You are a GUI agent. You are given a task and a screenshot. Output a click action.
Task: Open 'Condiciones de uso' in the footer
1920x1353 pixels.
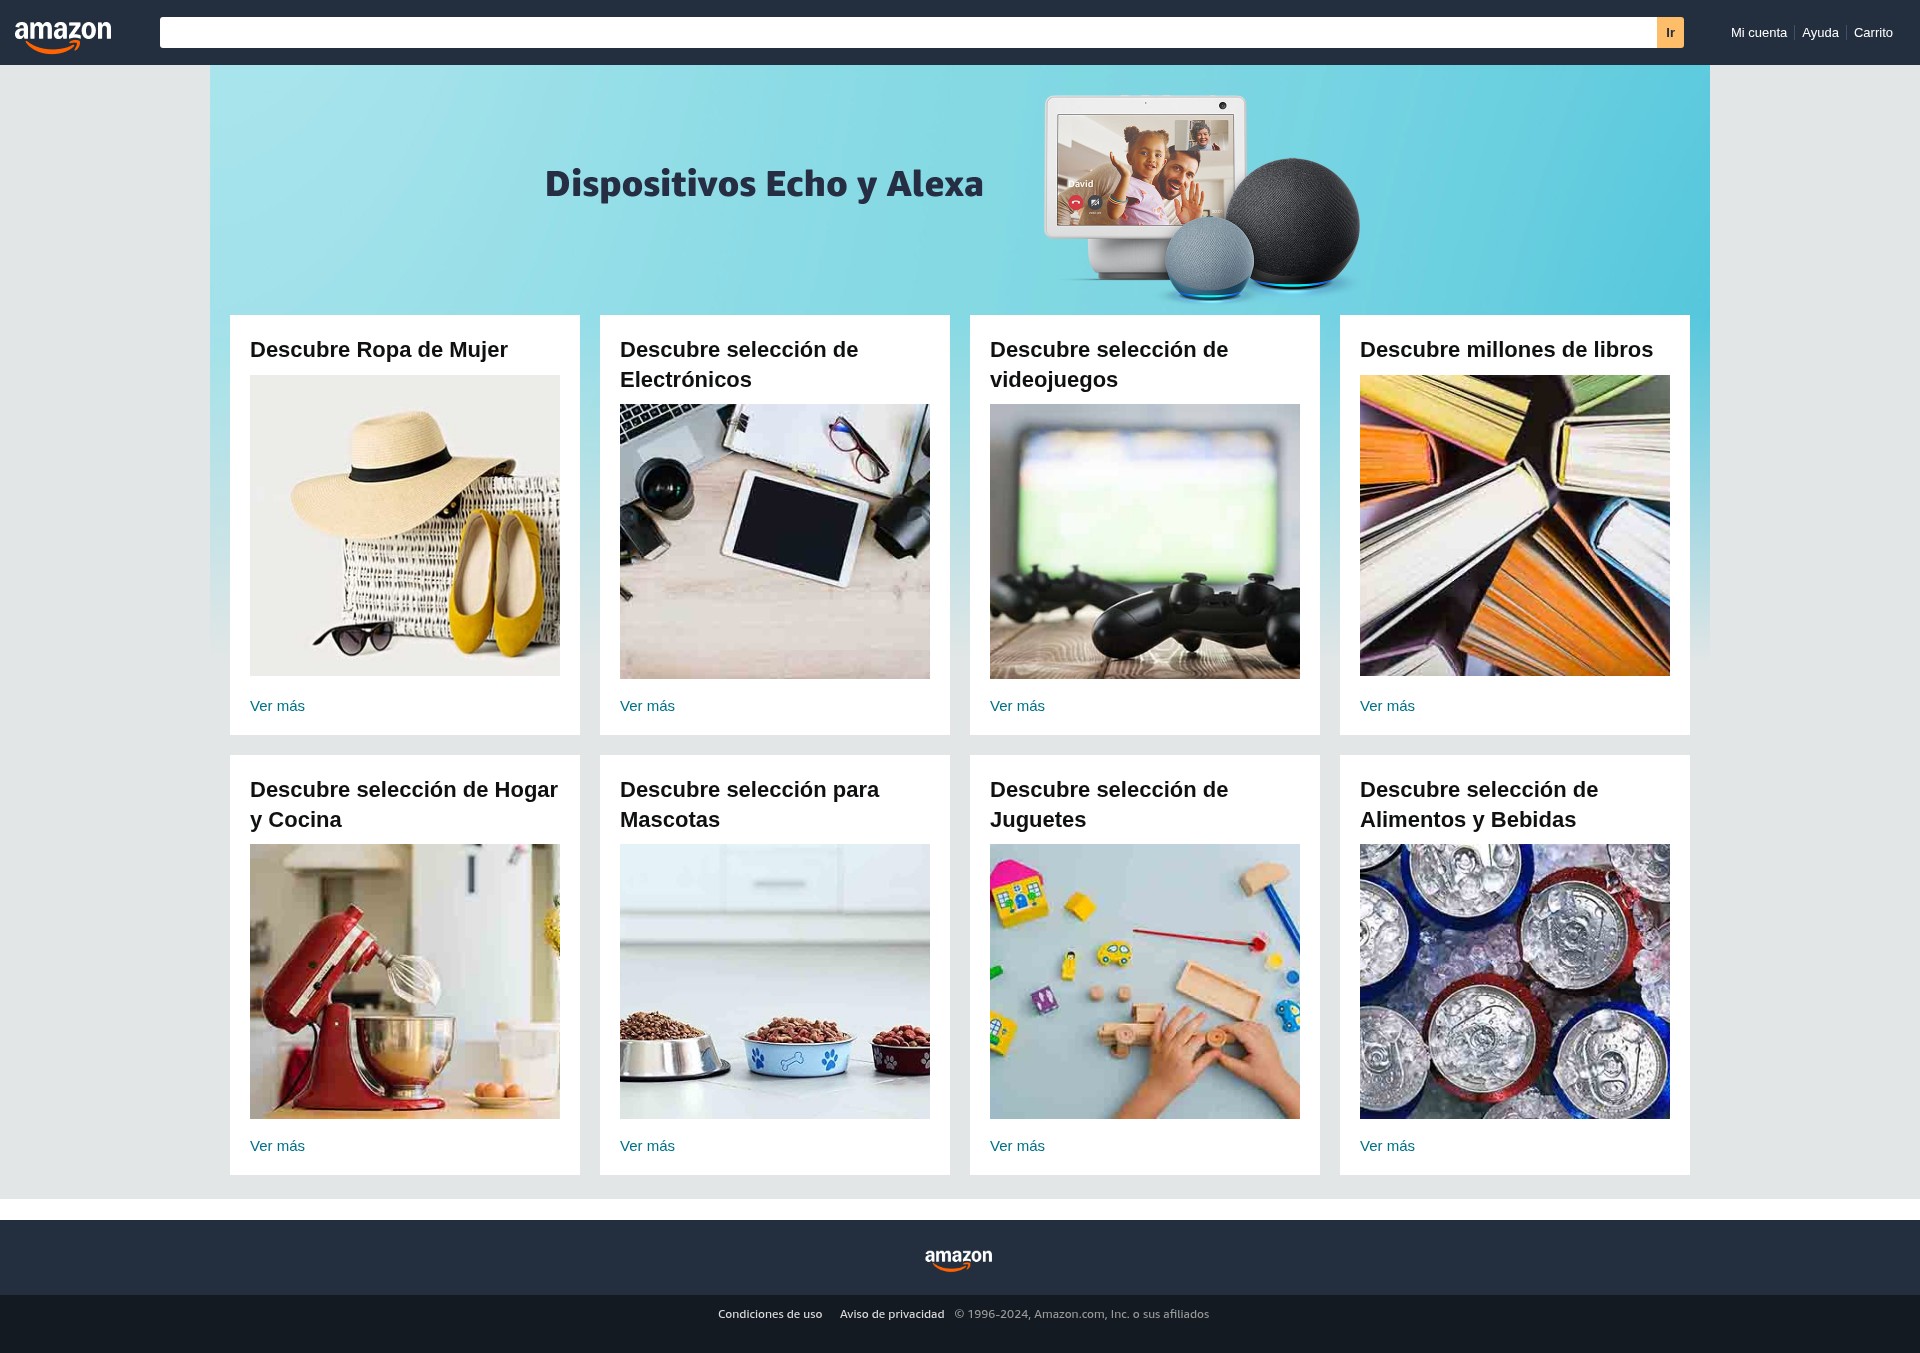coord(770,1314)
